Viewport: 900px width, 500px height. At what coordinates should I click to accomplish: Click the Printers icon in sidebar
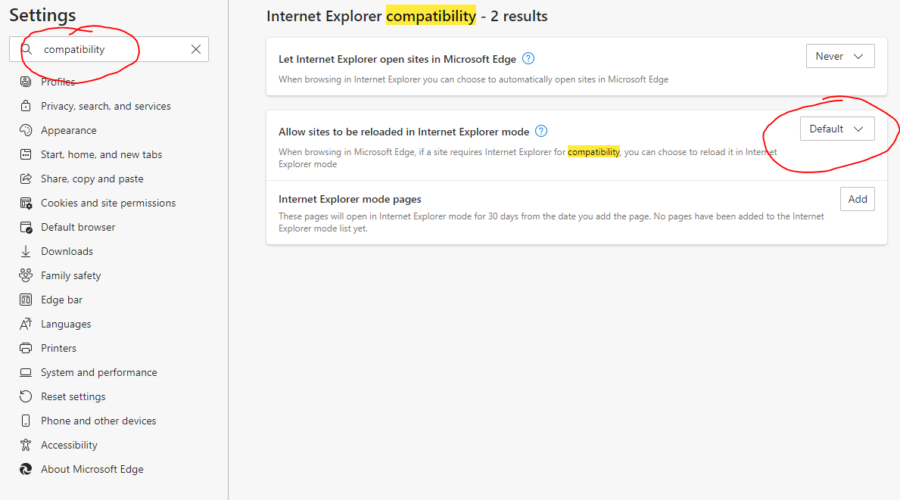pyautogui.click(x=26, y=348)
